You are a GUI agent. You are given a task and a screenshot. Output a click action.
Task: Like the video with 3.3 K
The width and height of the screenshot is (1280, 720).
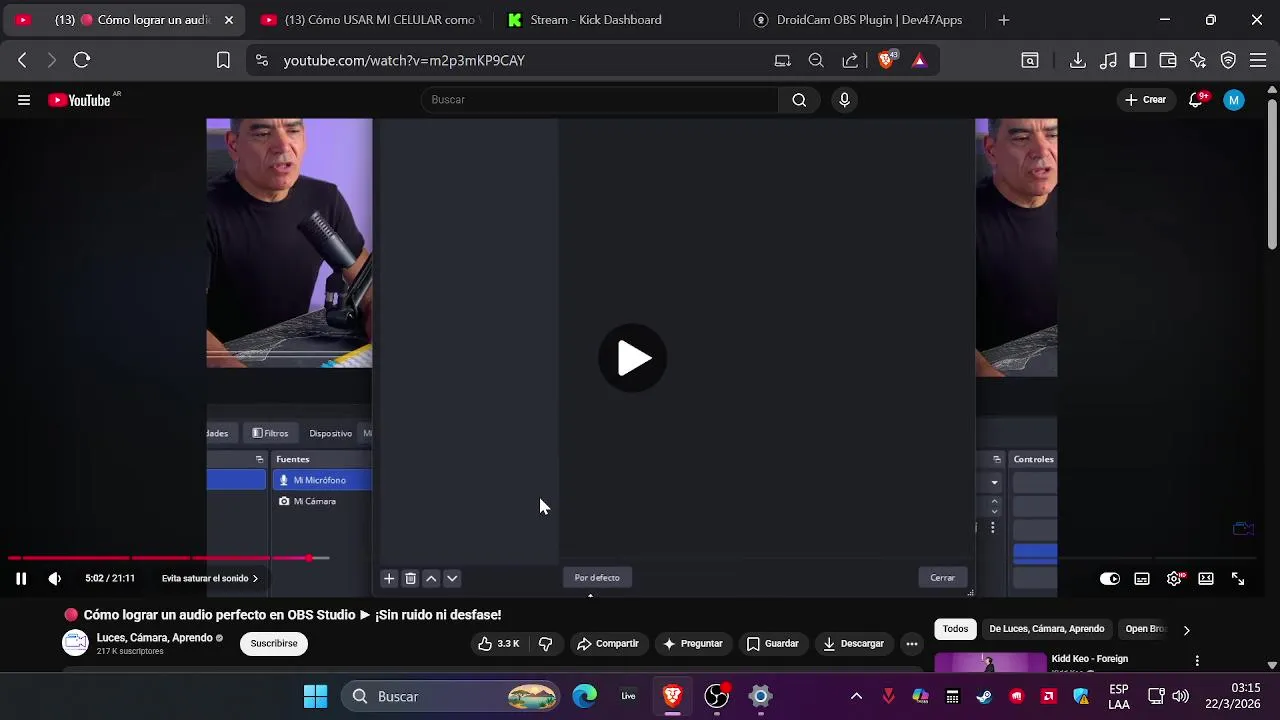(x=498, y=644)
